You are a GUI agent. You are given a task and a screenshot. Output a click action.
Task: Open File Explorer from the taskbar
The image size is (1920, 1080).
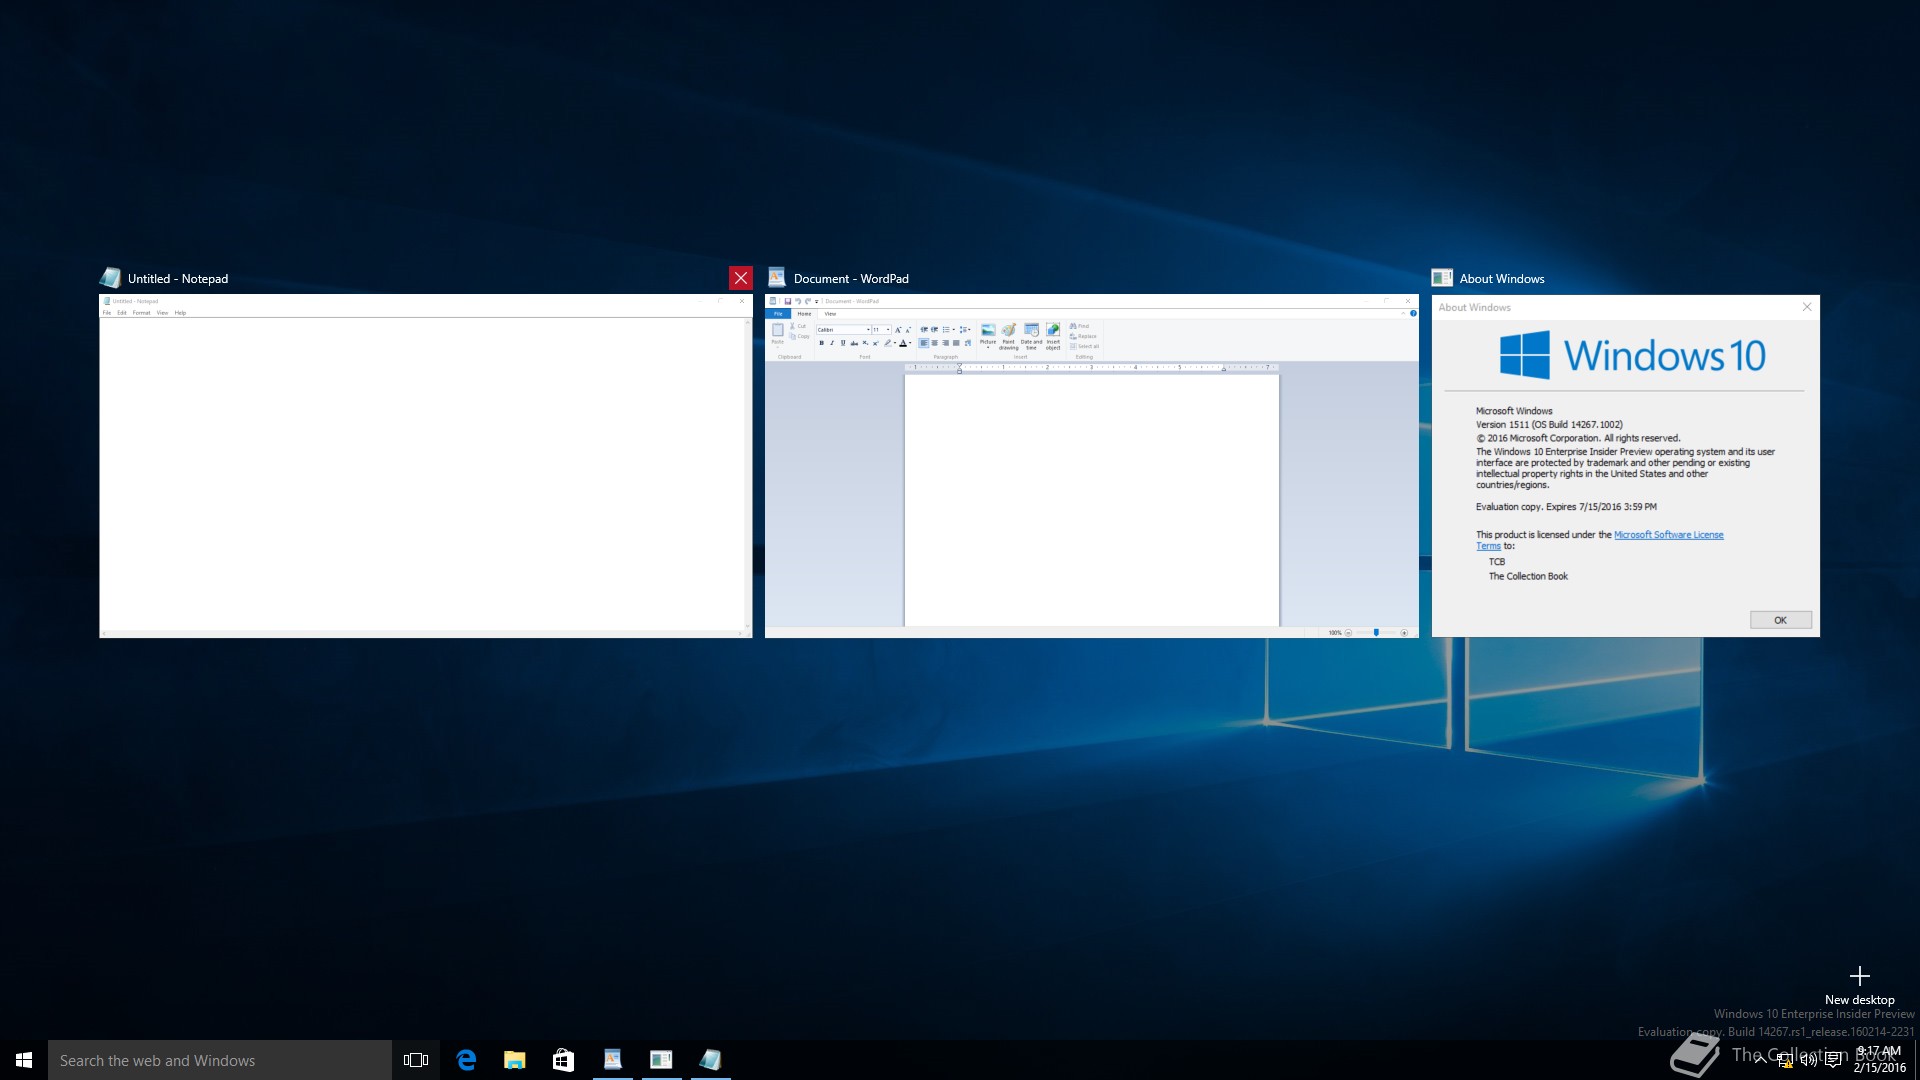515,1060
